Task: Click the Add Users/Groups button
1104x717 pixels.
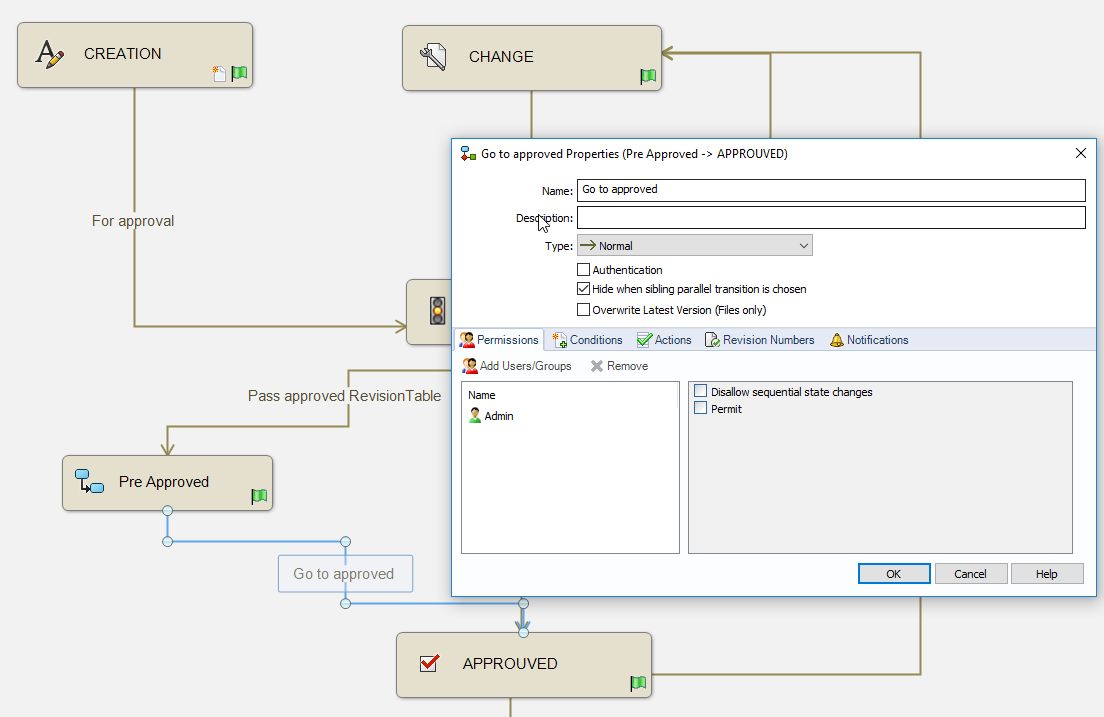Action: click(x=517, y=366)
